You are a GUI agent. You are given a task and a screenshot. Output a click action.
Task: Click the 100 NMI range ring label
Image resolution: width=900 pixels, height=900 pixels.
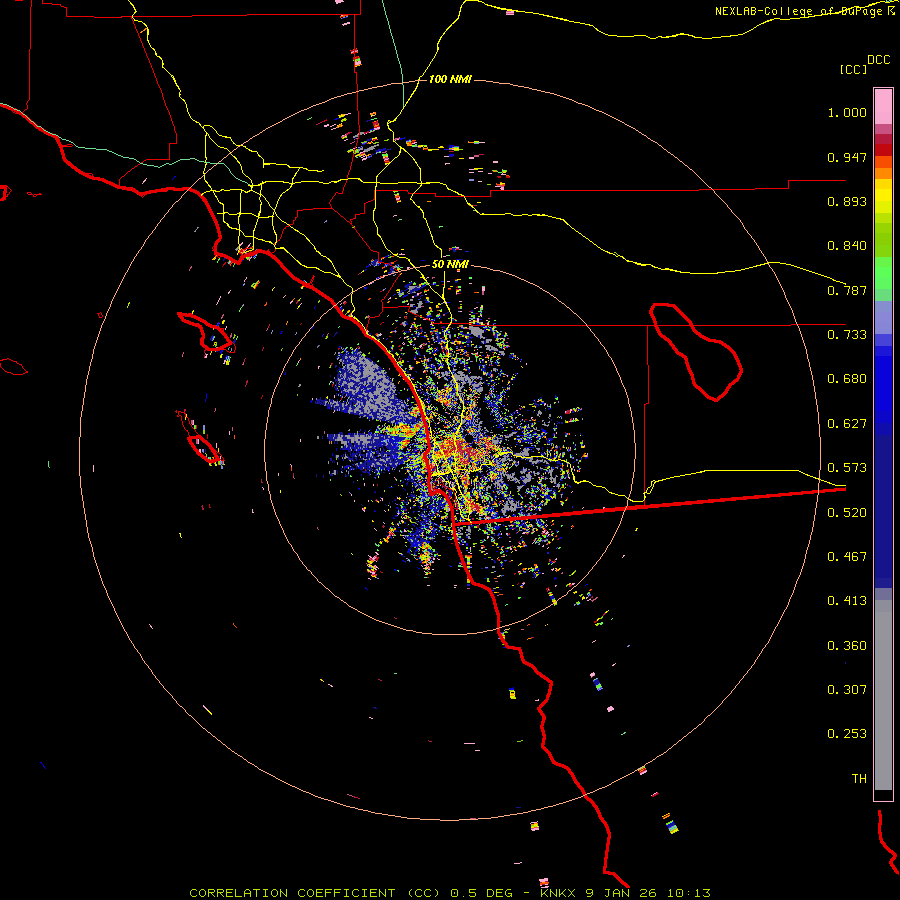450,79
